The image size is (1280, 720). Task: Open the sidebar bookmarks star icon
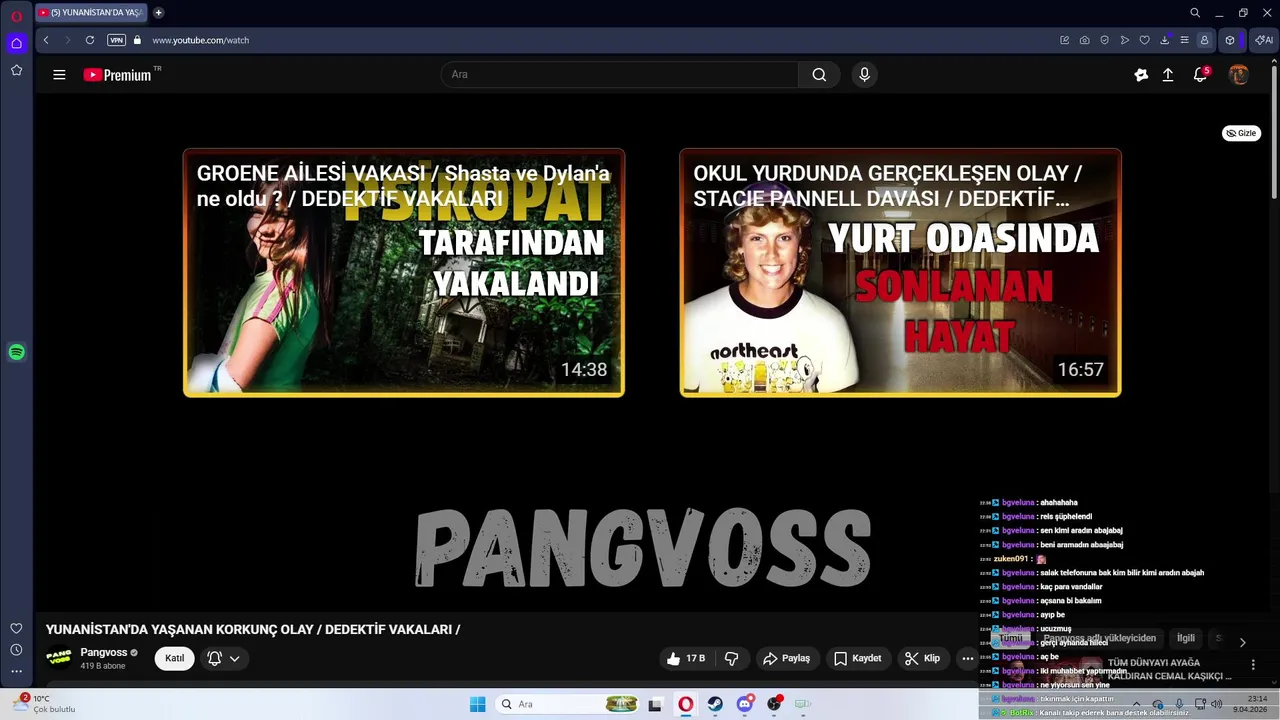(x=16, y=70)
